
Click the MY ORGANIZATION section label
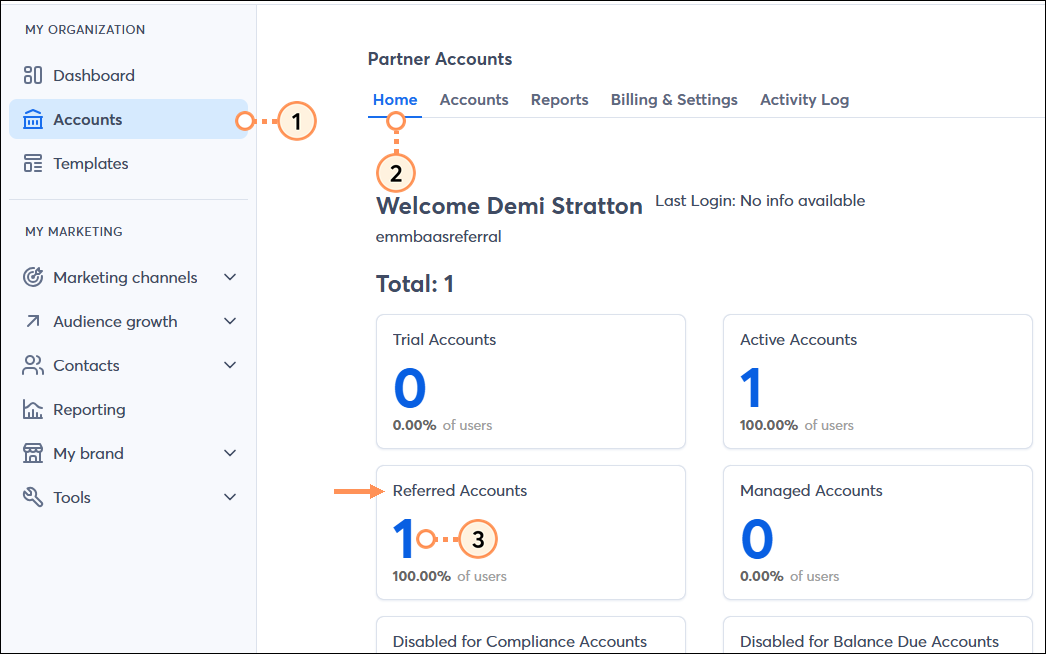point(85,30)
